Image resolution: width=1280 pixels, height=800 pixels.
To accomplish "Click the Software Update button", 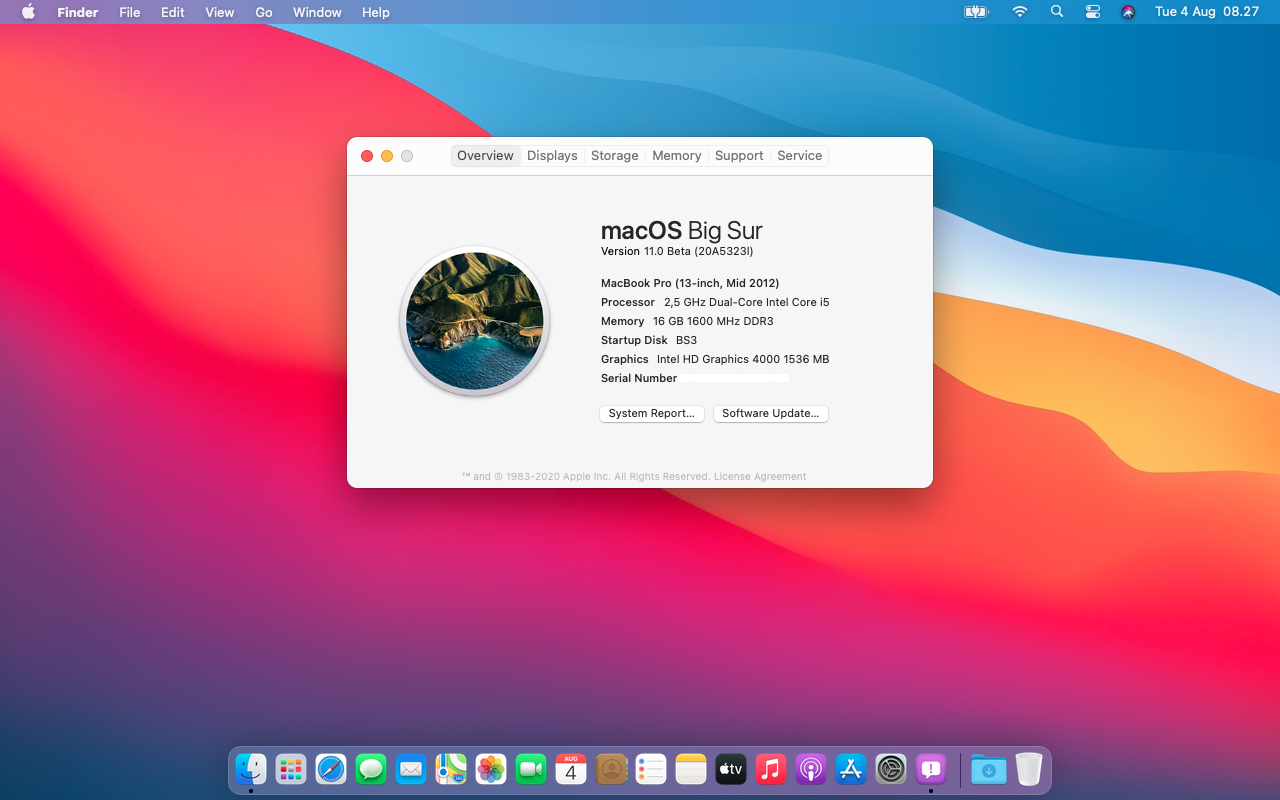I will point(771,413).
